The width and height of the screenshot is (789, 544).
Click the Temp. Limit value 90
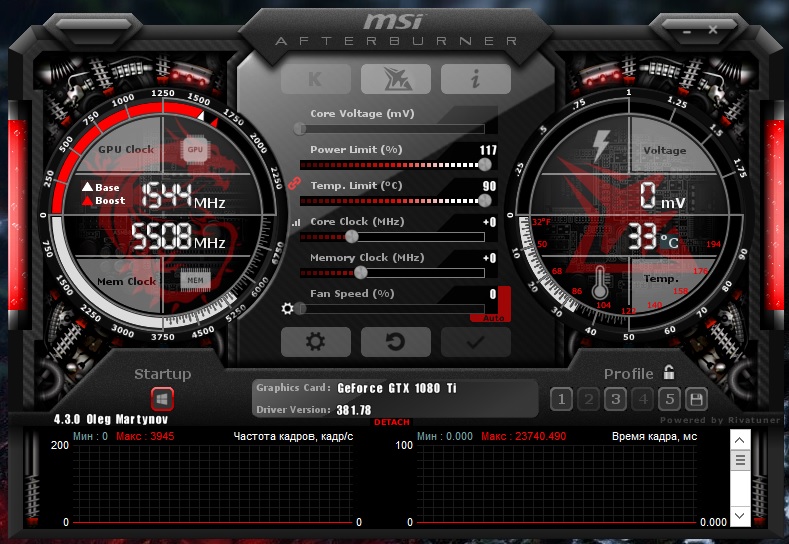pyautogui.click(x=490, y=186)
